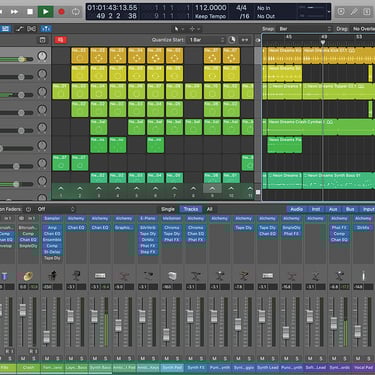Click the Vocal Pad channel microphone icon
The height and width of the screenshot is (375, 375).
pos(363,276)
